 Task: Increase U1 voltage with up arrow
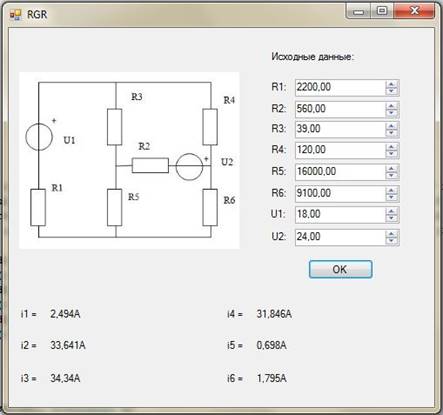point(392,211)
